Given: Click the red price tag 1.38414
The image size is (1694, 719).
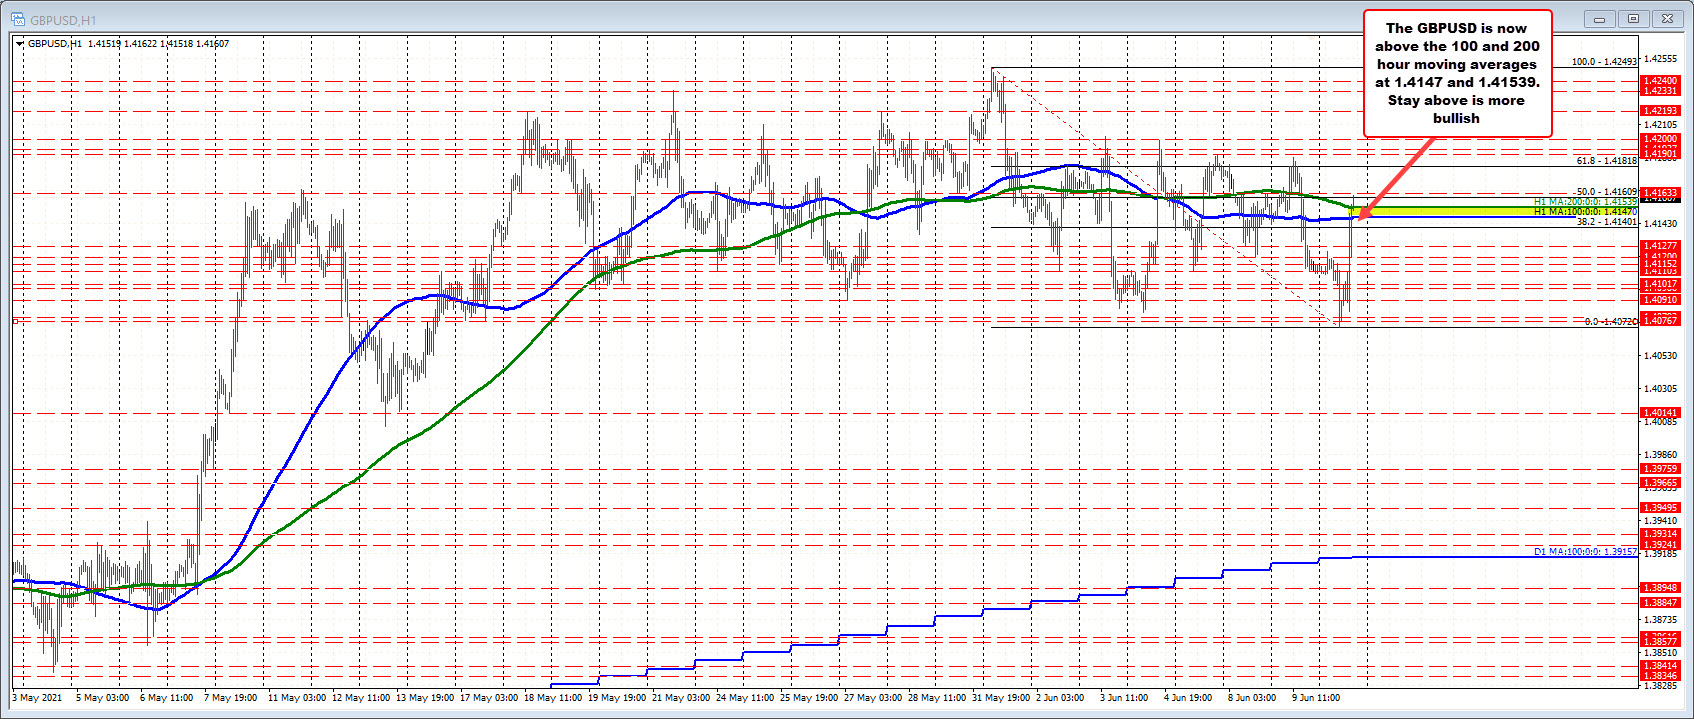Looking at the screenshot, I should point(1661,666).
